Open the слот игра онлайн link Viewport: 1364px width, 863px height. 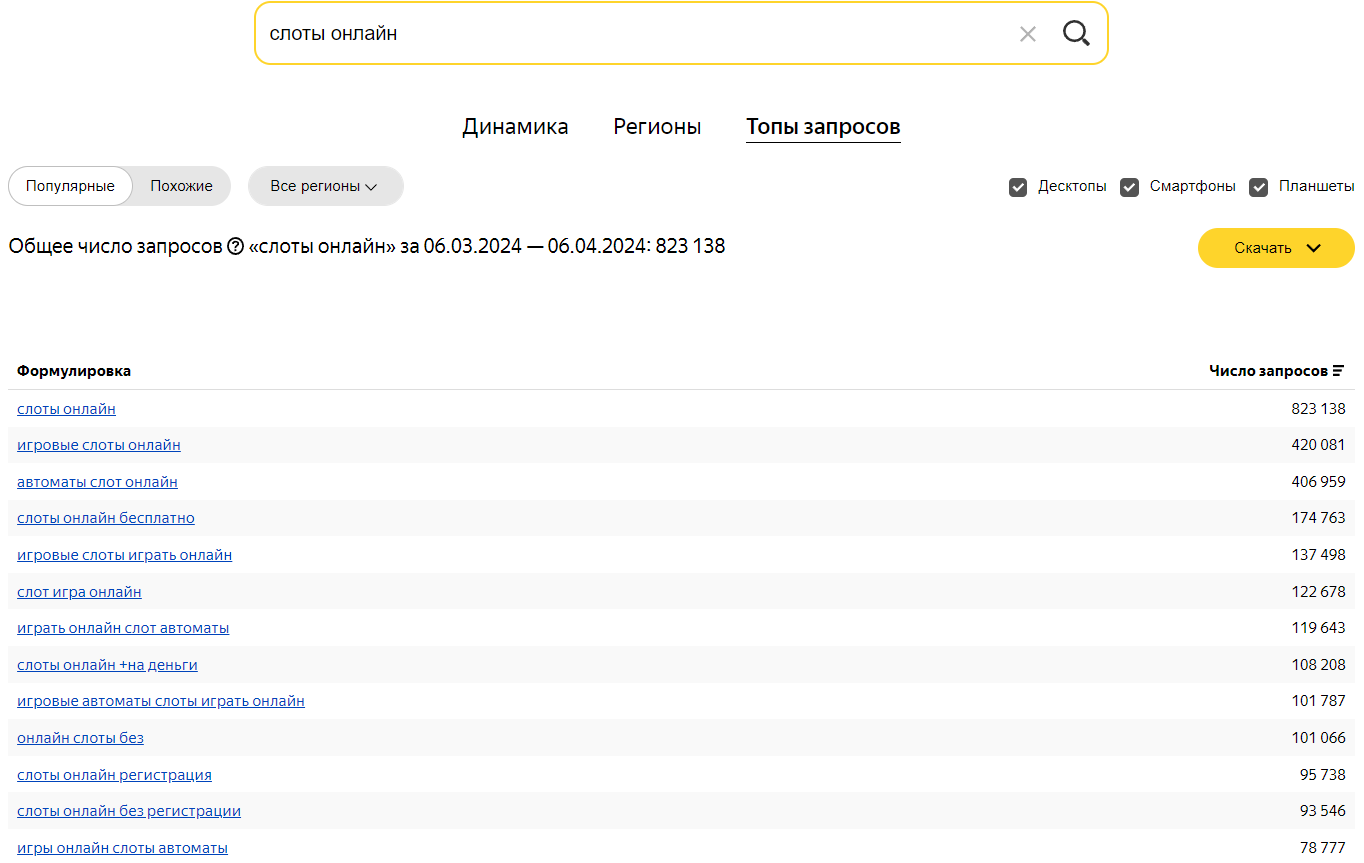79,592
